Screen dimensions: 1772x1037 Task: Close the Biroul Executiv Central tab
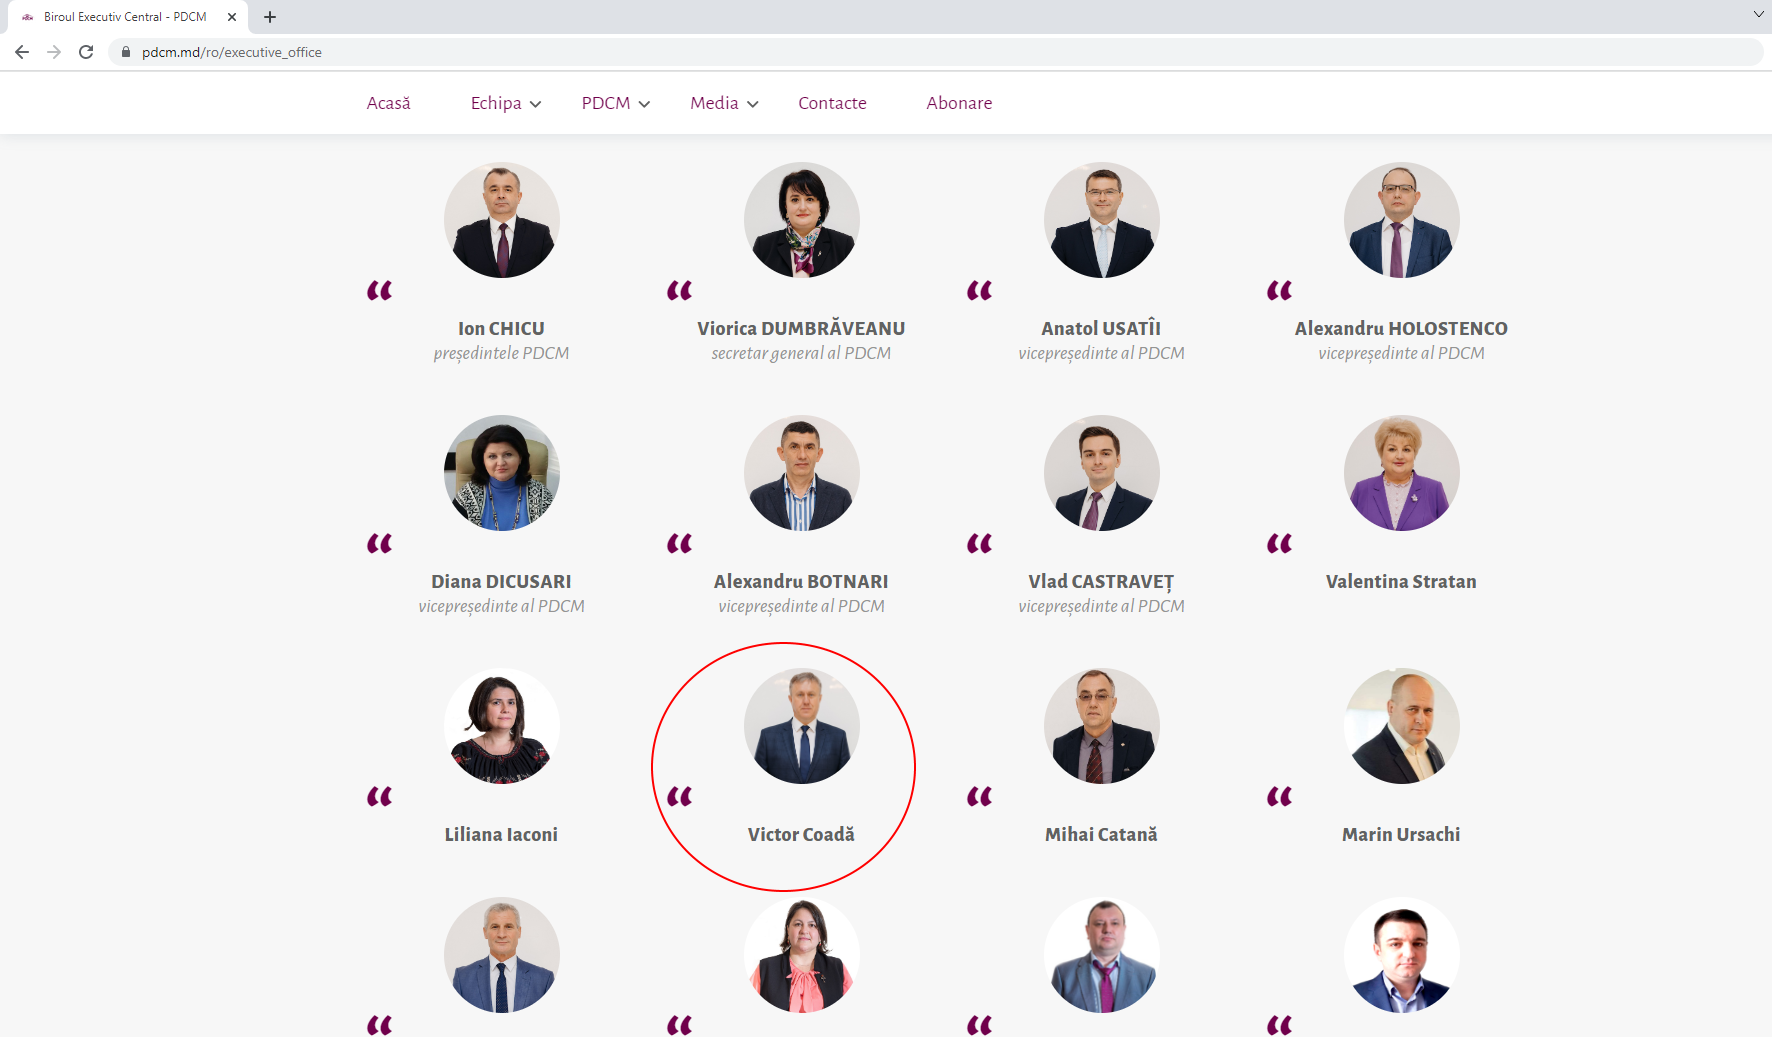[x=232, y=17]
